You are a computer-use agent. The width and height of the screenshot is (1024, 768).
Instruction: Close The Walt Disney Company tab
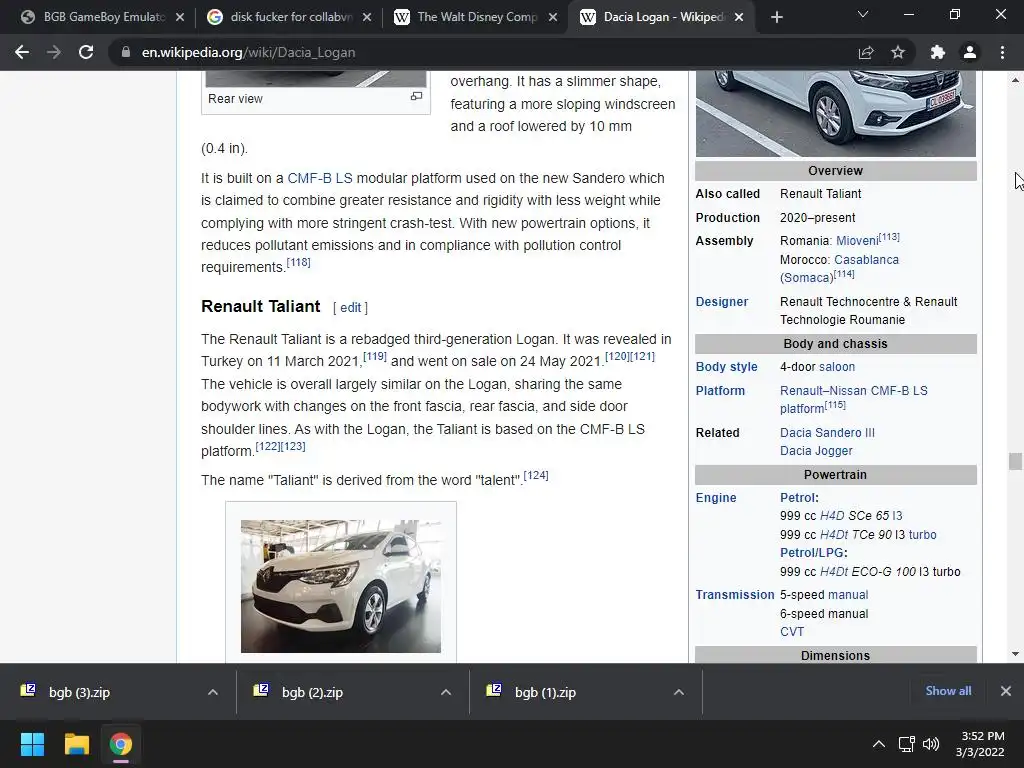click(x=553, y=17)
